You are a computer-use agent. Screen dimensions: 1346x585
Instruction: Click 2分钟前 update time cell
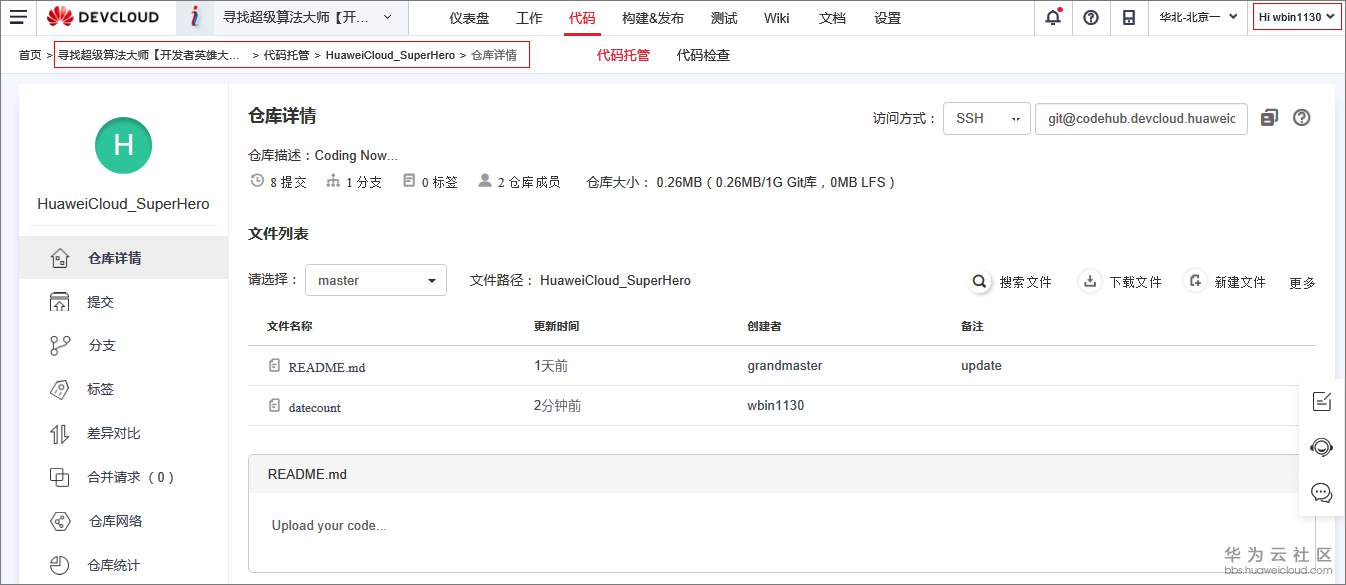[x=557, y=406]
